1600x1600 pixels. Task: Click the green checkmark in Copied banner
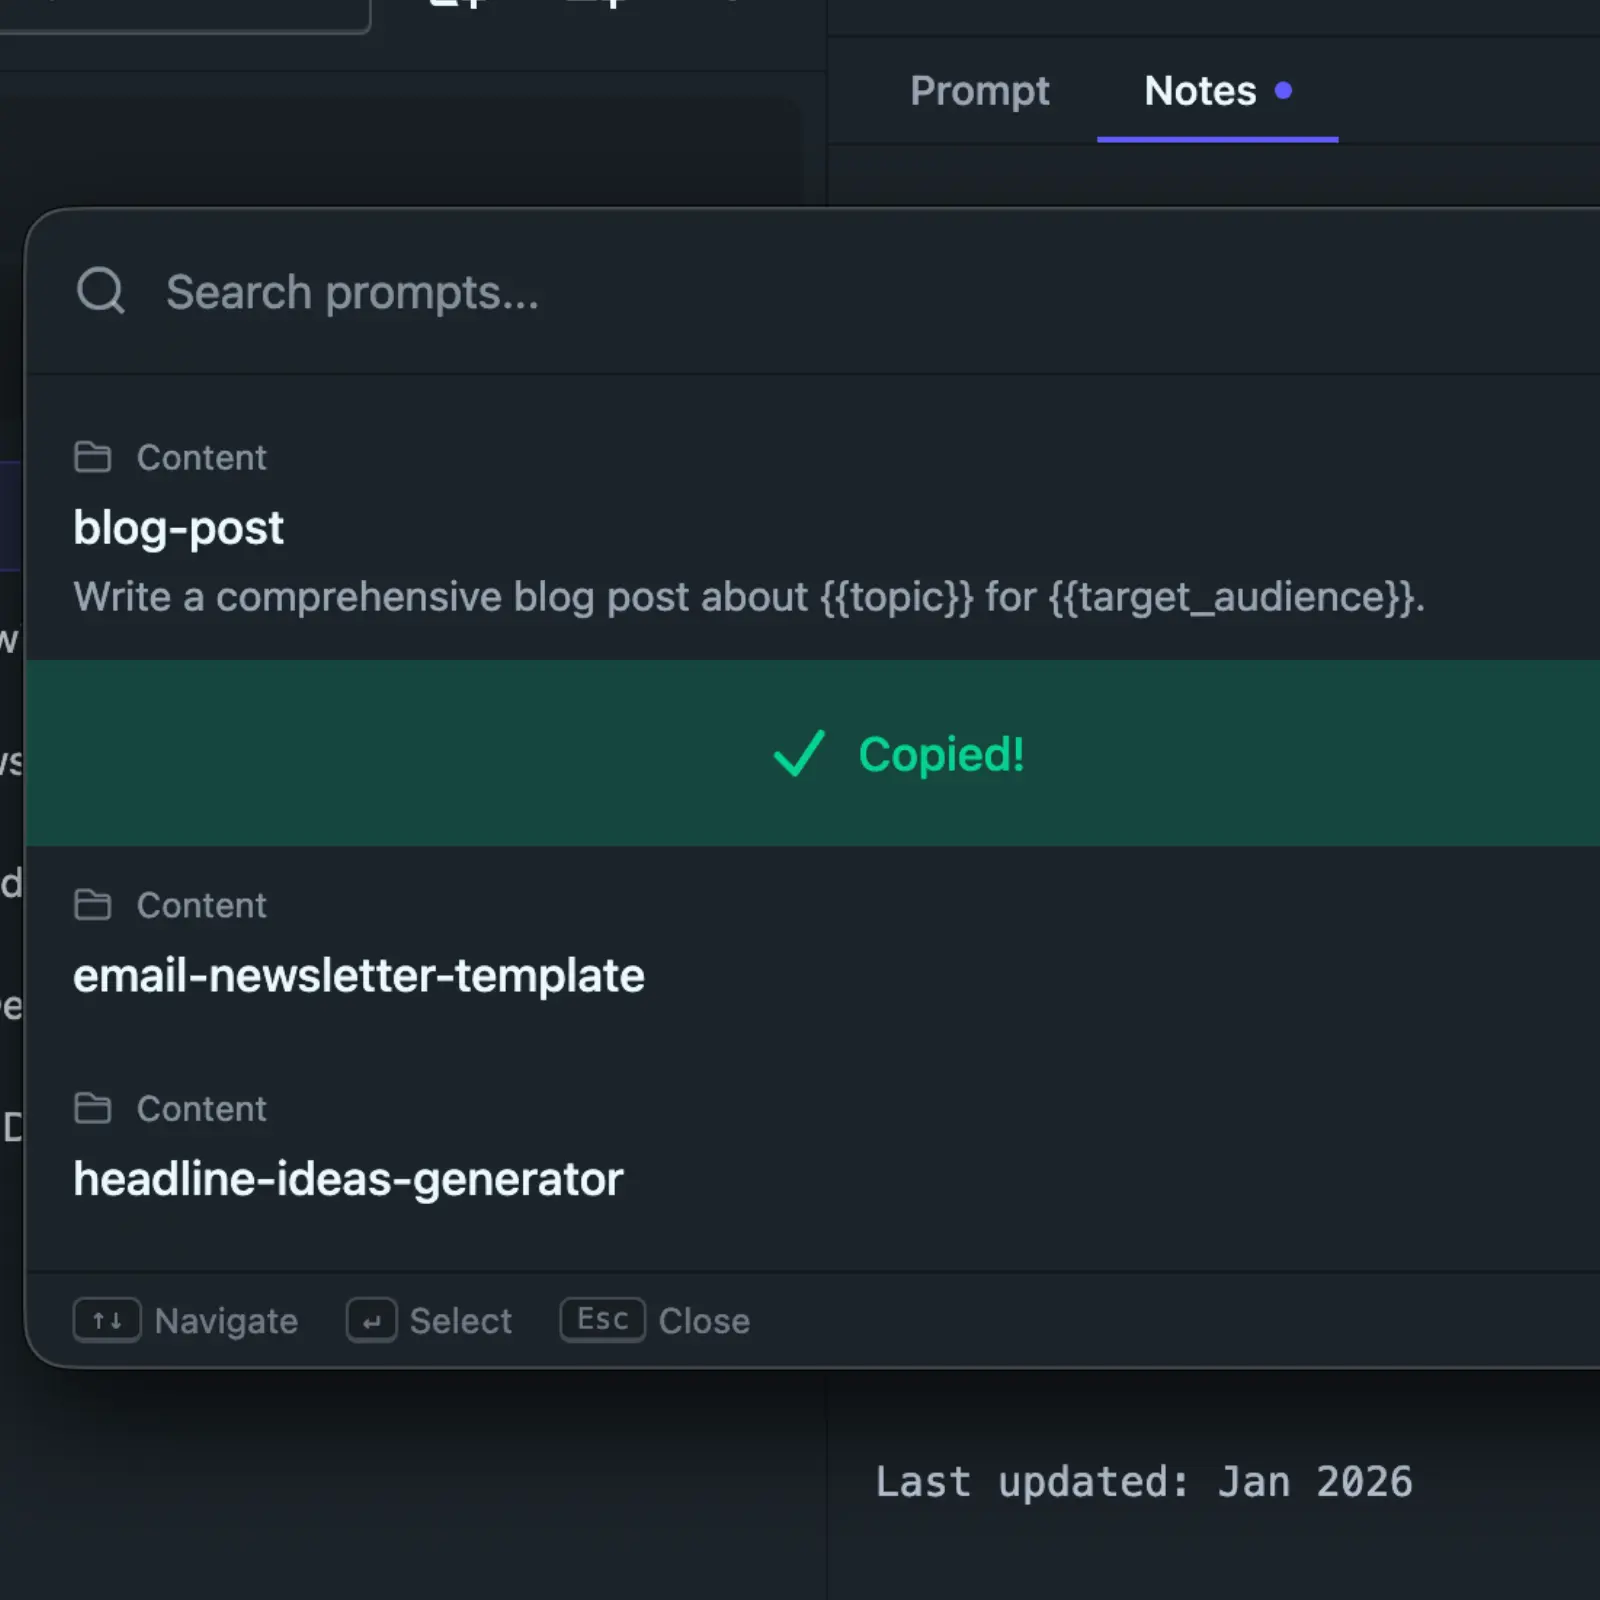click(798, 754)
